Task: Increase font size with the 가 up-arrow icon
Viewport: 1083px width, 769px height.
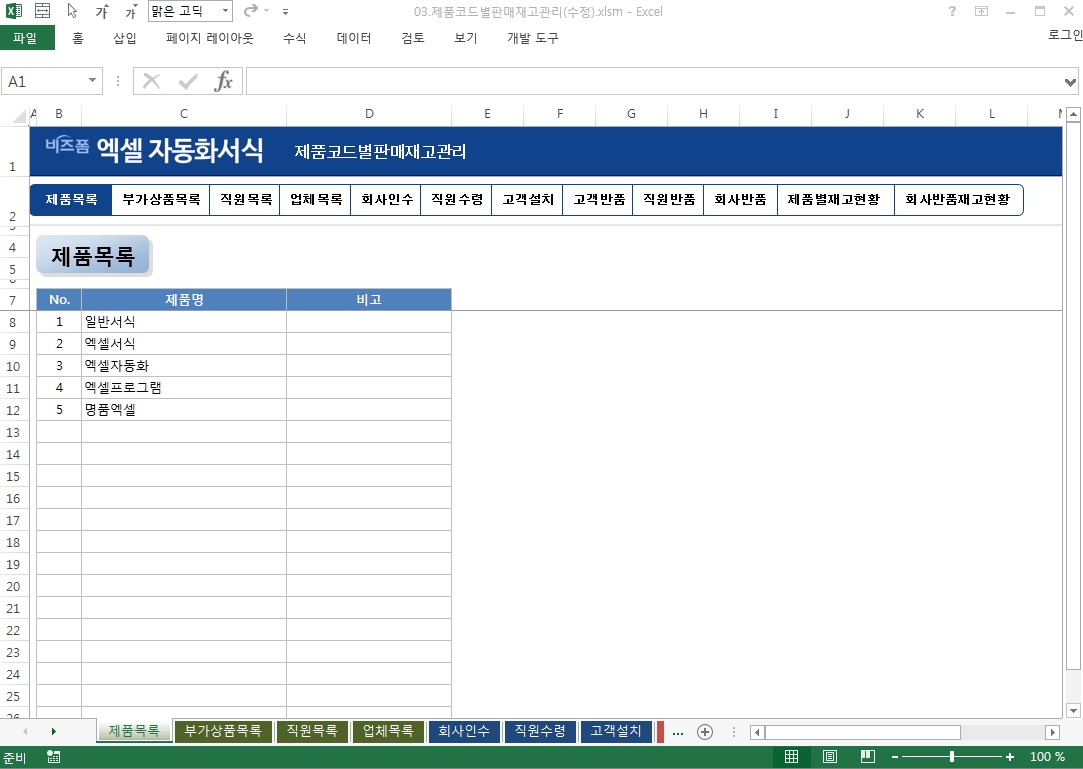Action: point(103,11)
